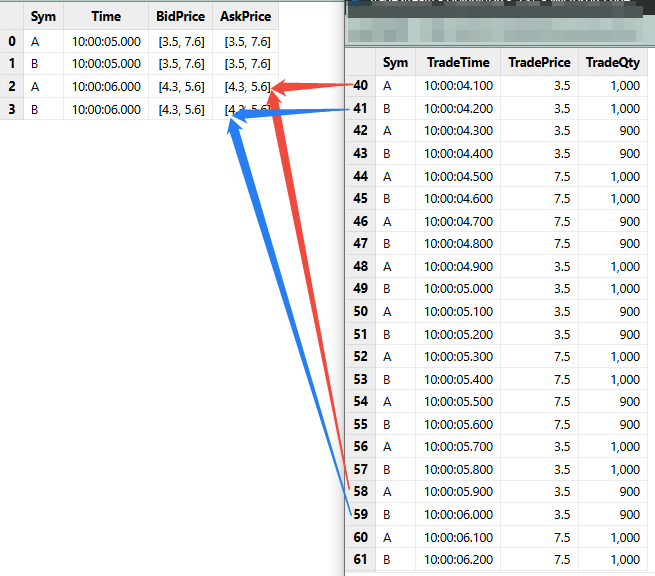This screenshot has width=655, height=576.
Task: Click the TradeTime column header
Action: (x=458, y=62)
